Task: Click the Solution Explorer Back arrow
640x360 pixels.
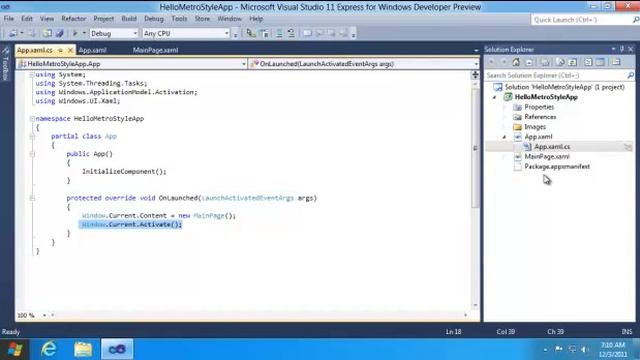Action: click(x=491, y=62)
